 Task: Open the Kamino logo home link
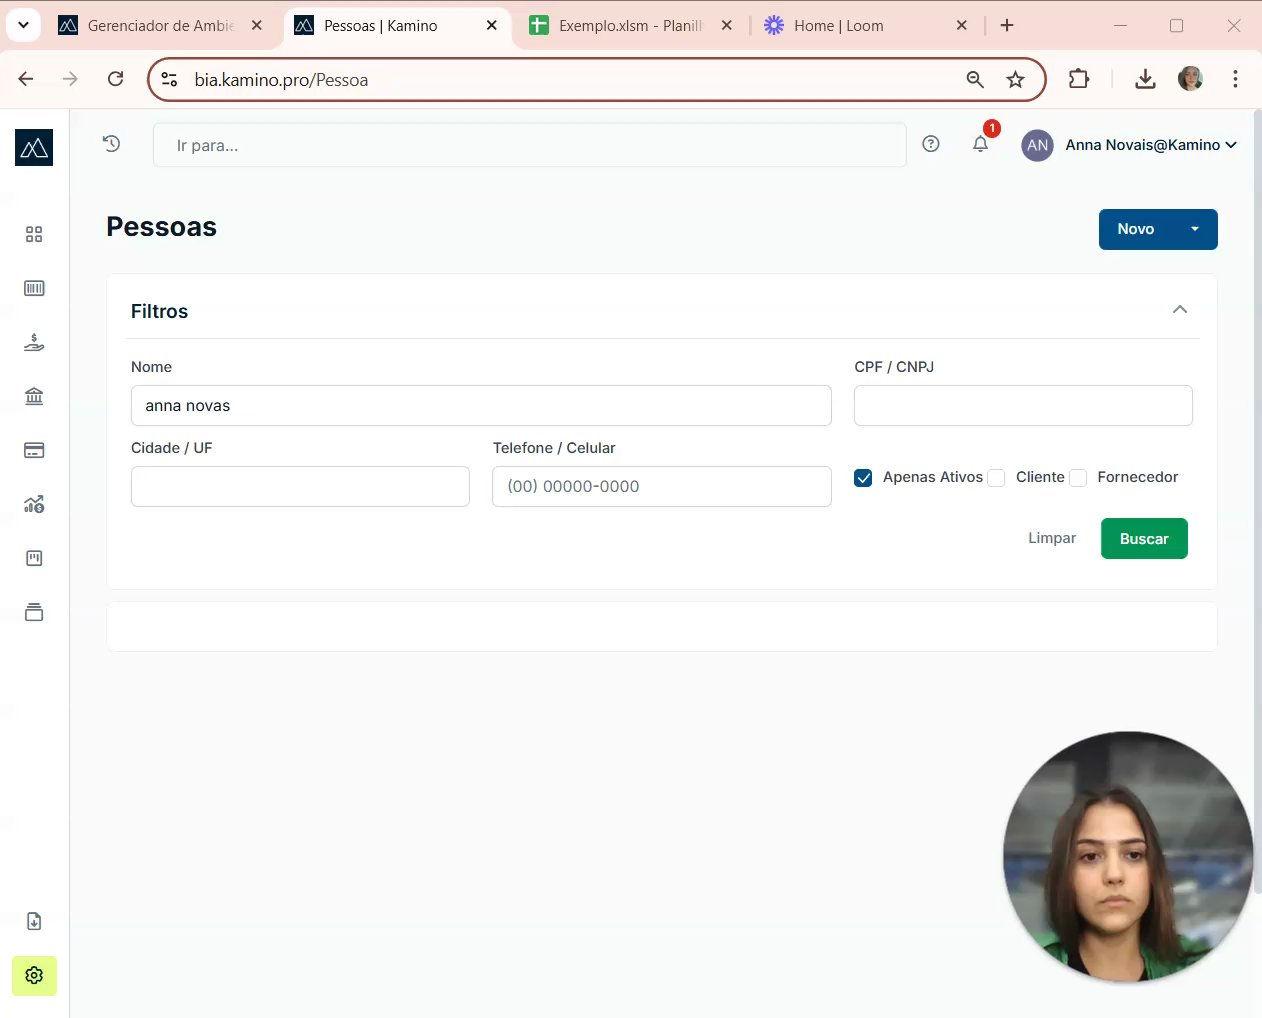(34, 147)
